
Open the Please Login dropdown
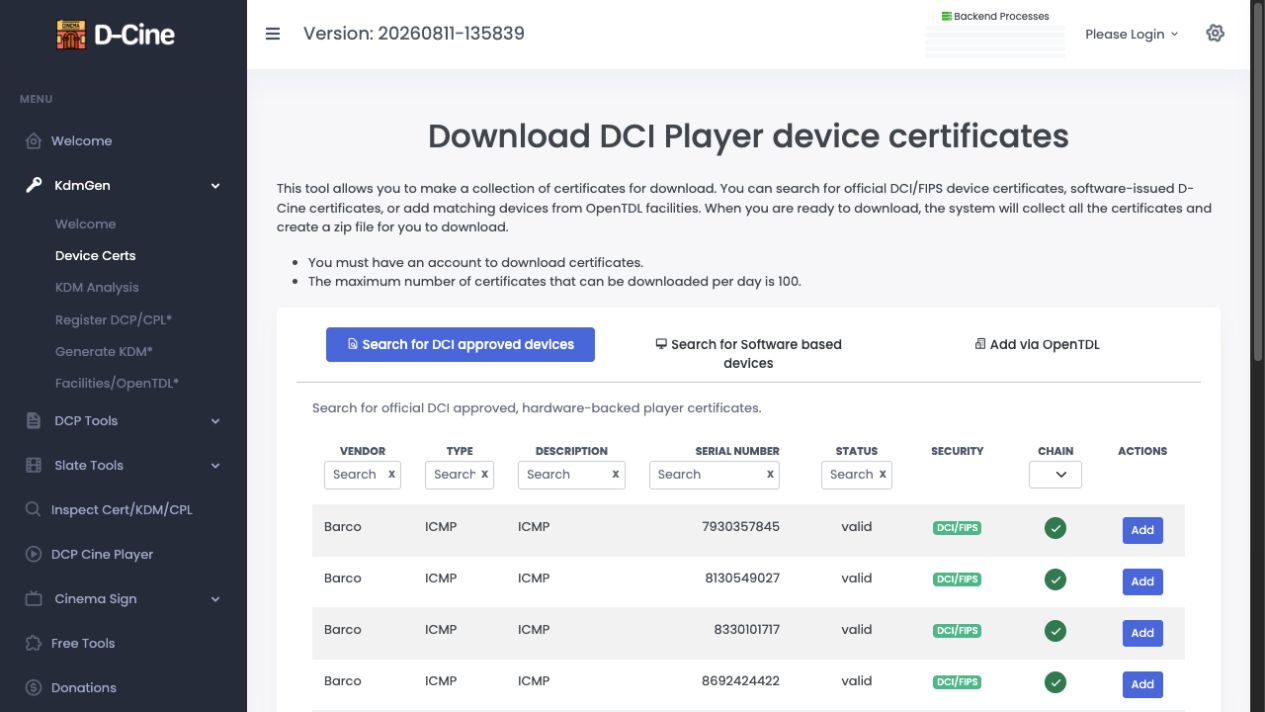click(x=1132, y=34)
